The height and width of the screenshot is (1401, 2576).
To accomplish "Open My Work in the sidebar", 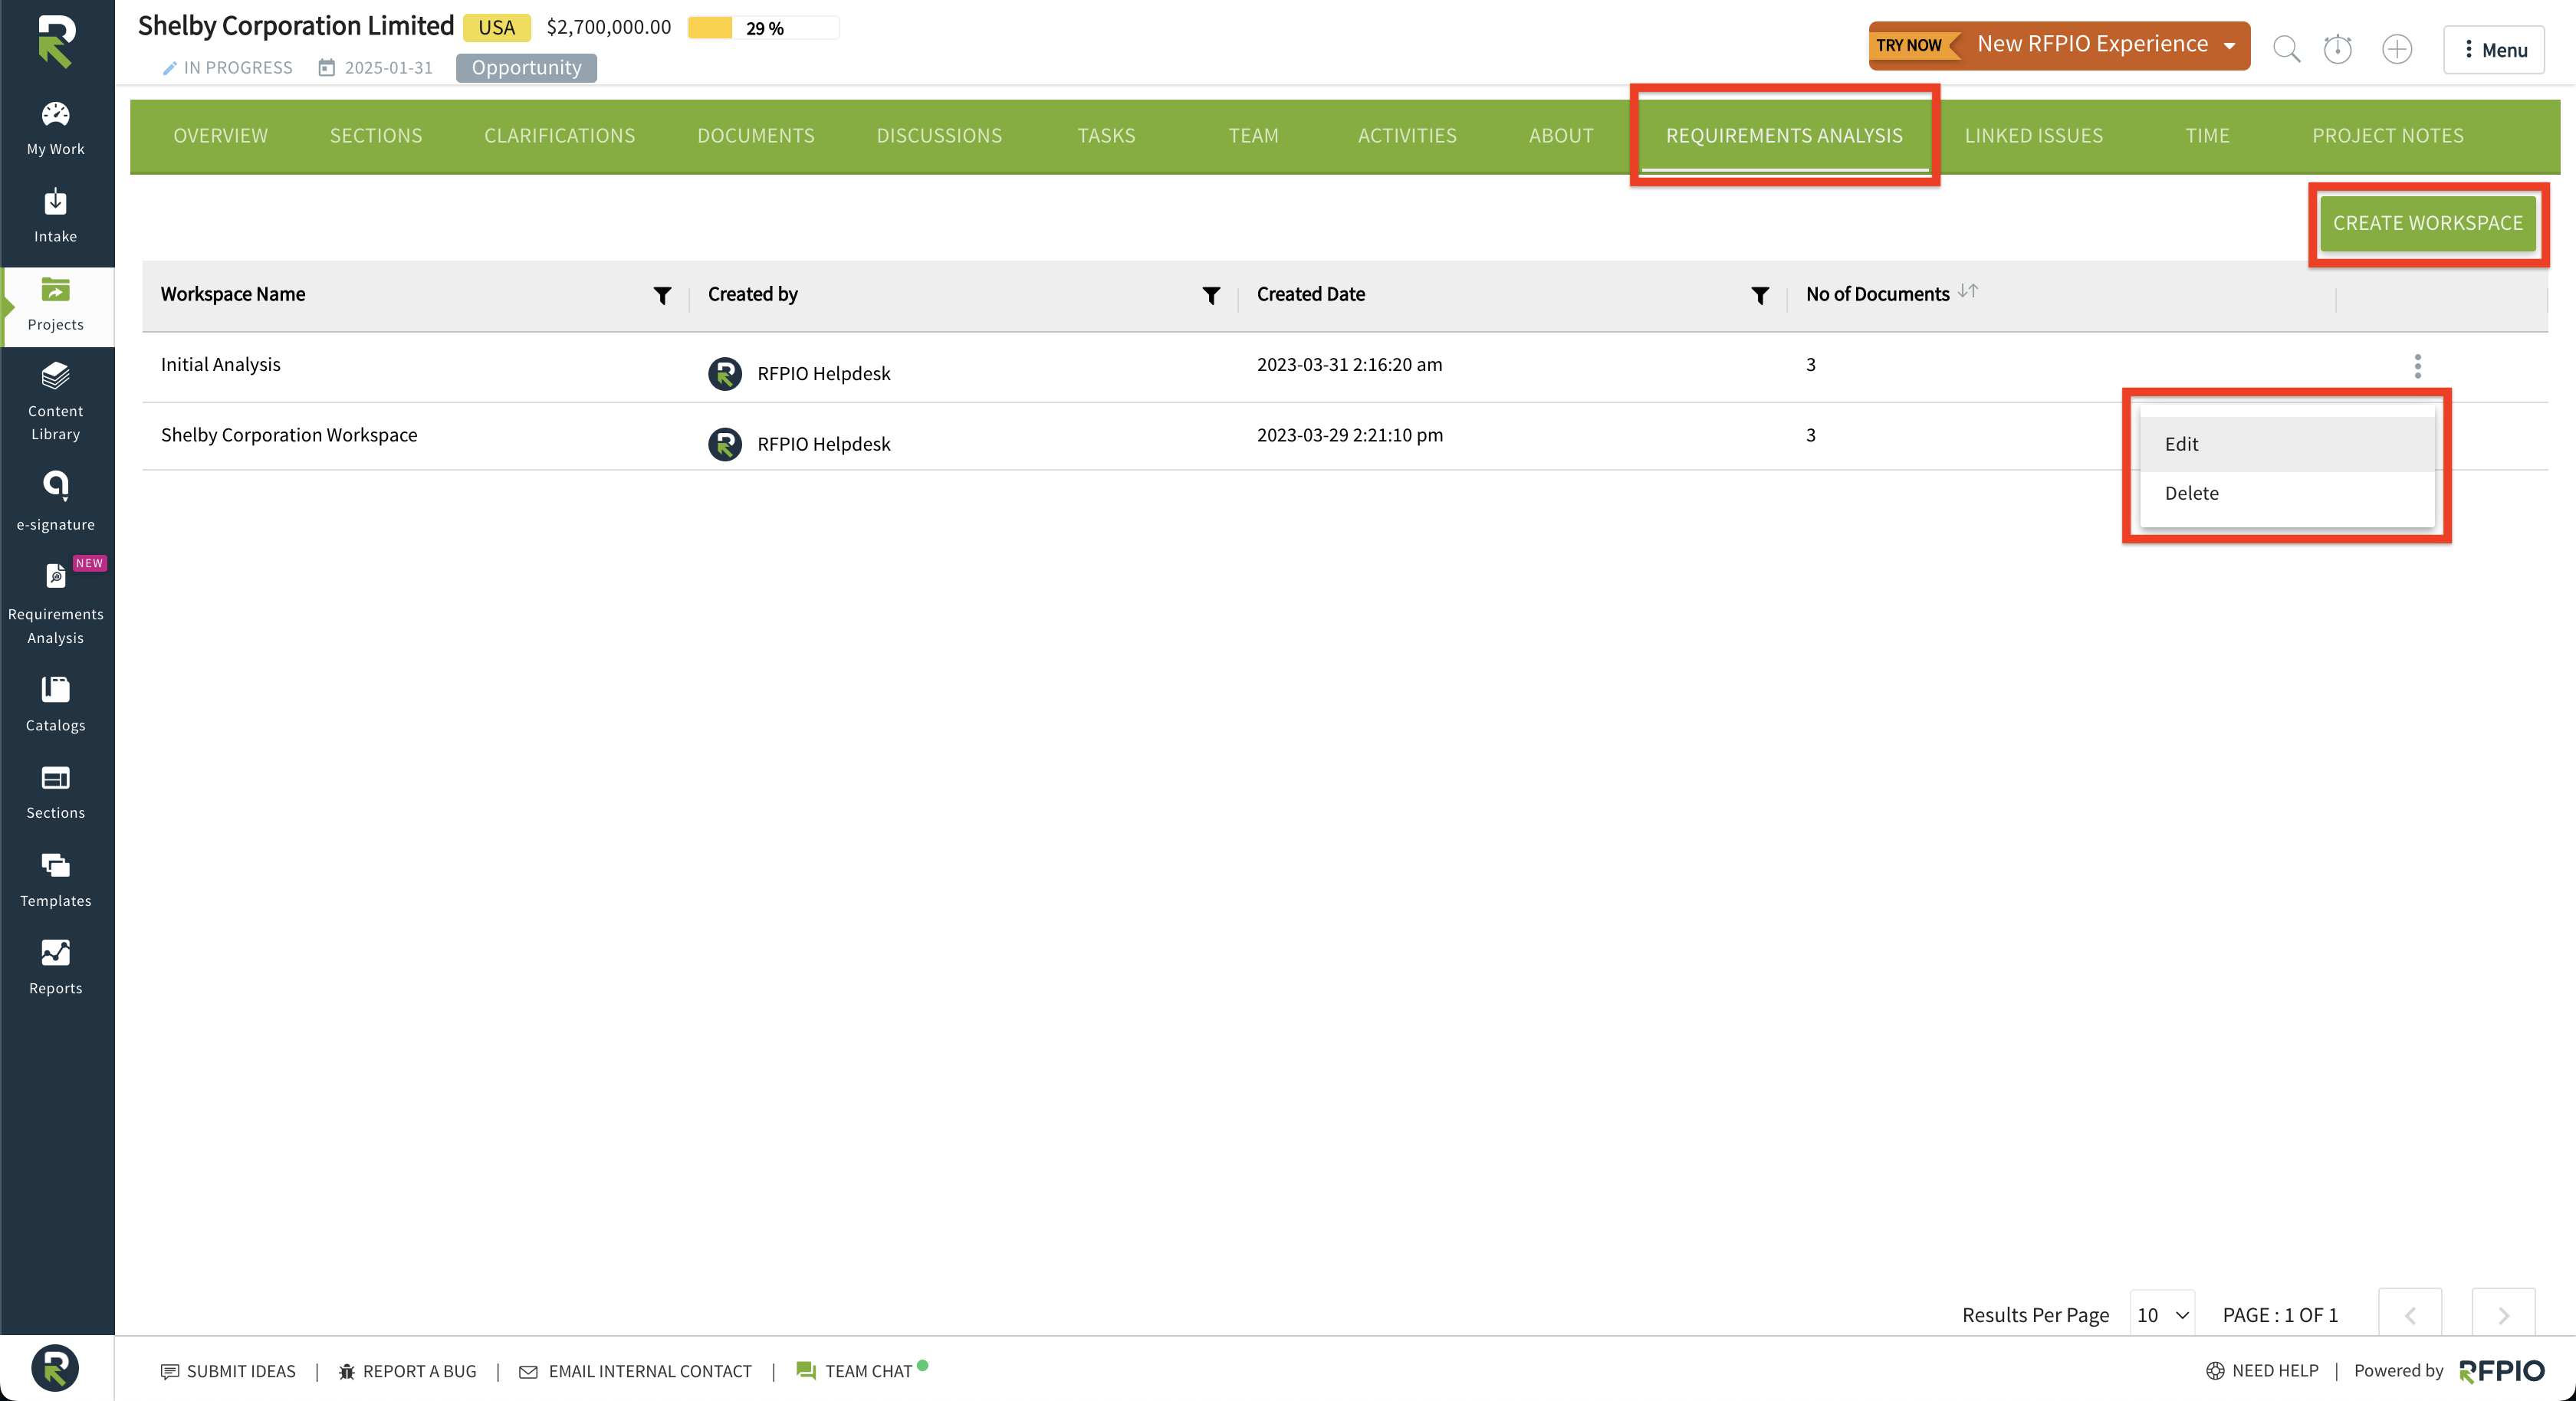I will tap(56, 128).
